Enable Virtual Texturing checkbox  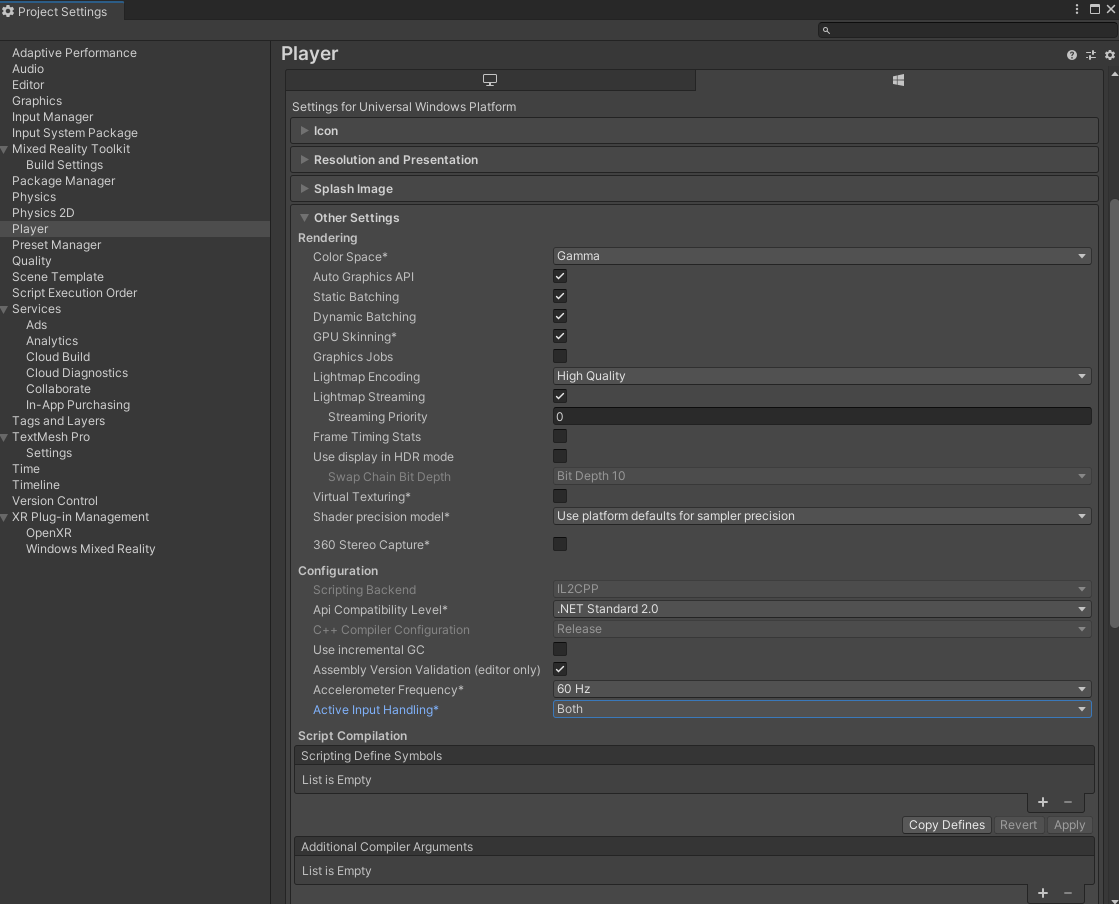coord(560,496)
